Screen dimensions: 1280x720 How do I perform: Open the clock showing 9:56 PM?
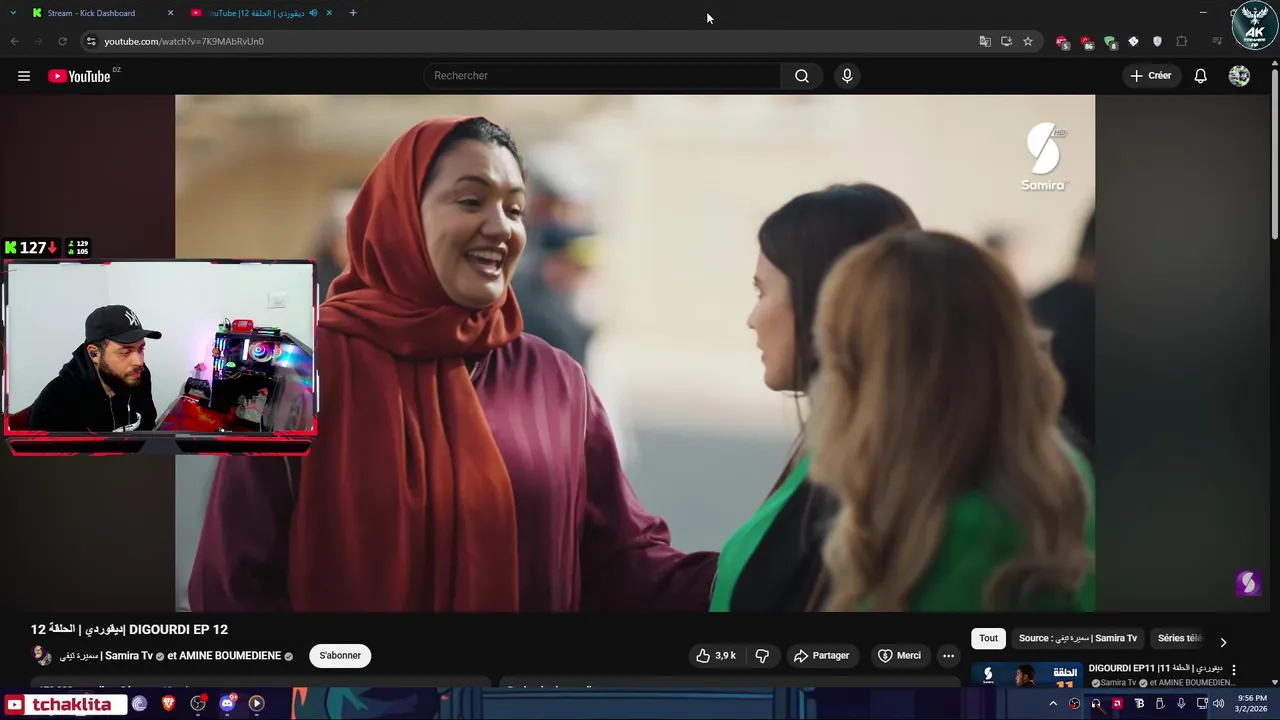click(x=1252, y=704)
